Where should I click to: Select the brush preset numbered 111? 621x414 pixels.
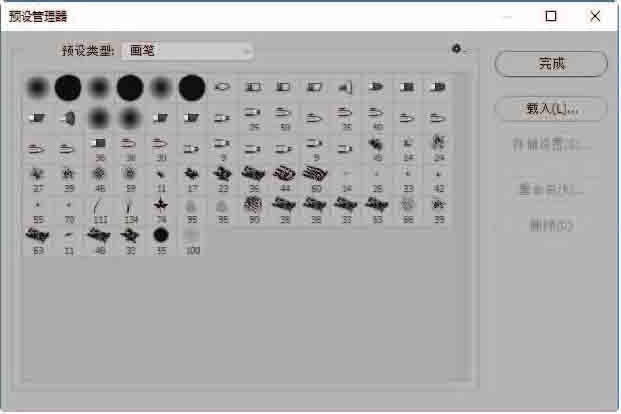pos(99,211)
